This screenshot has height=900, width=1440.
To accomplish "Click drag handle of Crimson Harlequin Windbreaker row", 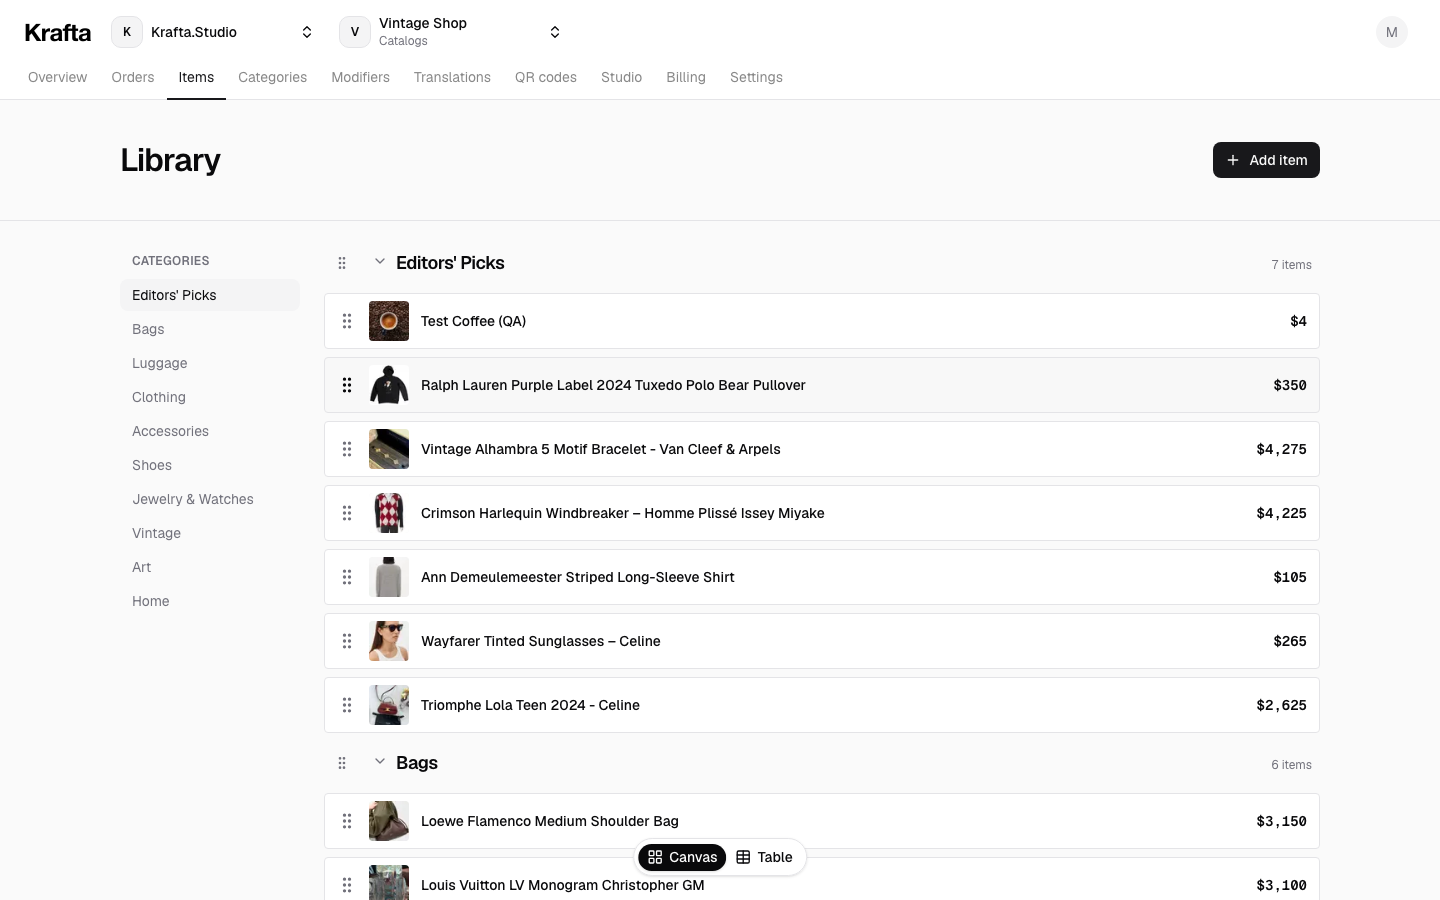I will point(347,513).
